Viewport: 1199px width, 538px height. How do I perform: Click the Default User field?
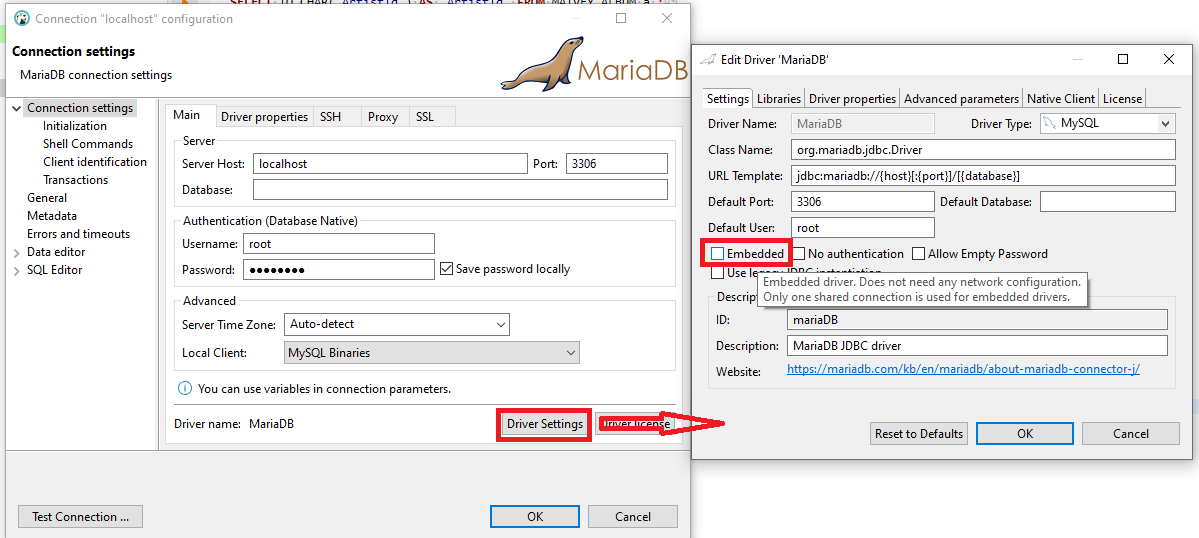coord(863,228)
